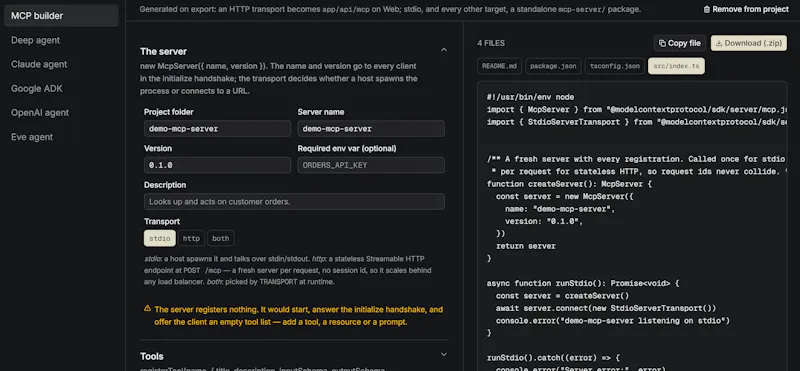Click the 'await server.connect(' code line

(606, 308)
